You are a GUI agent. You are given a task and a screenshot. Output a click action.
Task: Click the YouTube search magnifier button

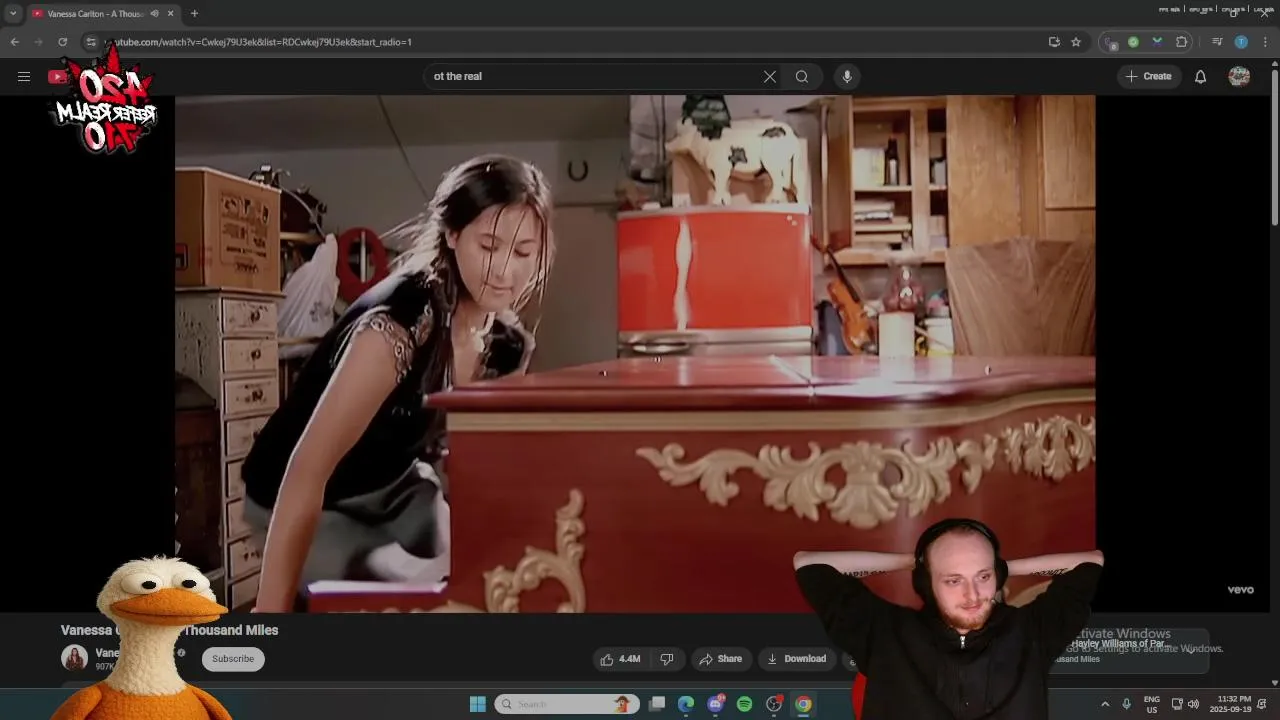pyautogui.click(x=802, y=76)
